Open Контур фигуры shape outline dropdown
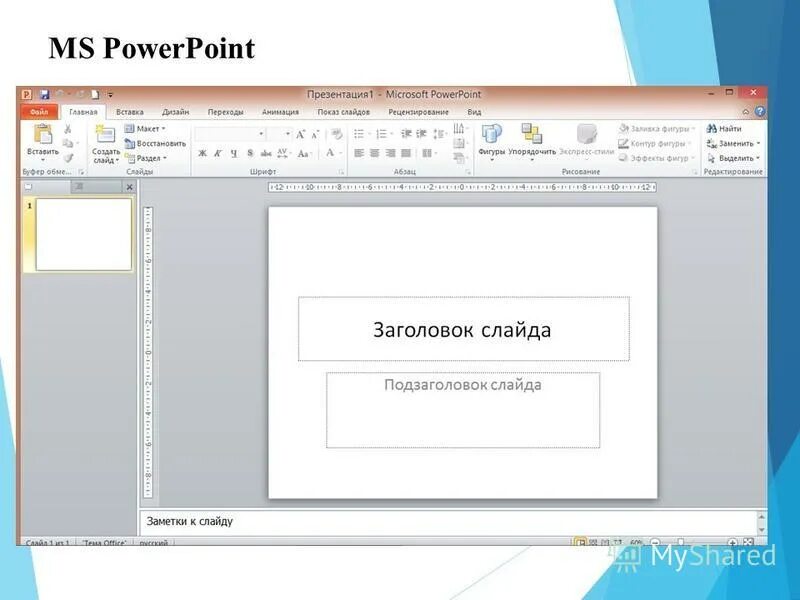Image resolution: width=800 pixels, height=600 pixels. click(655, 143)
